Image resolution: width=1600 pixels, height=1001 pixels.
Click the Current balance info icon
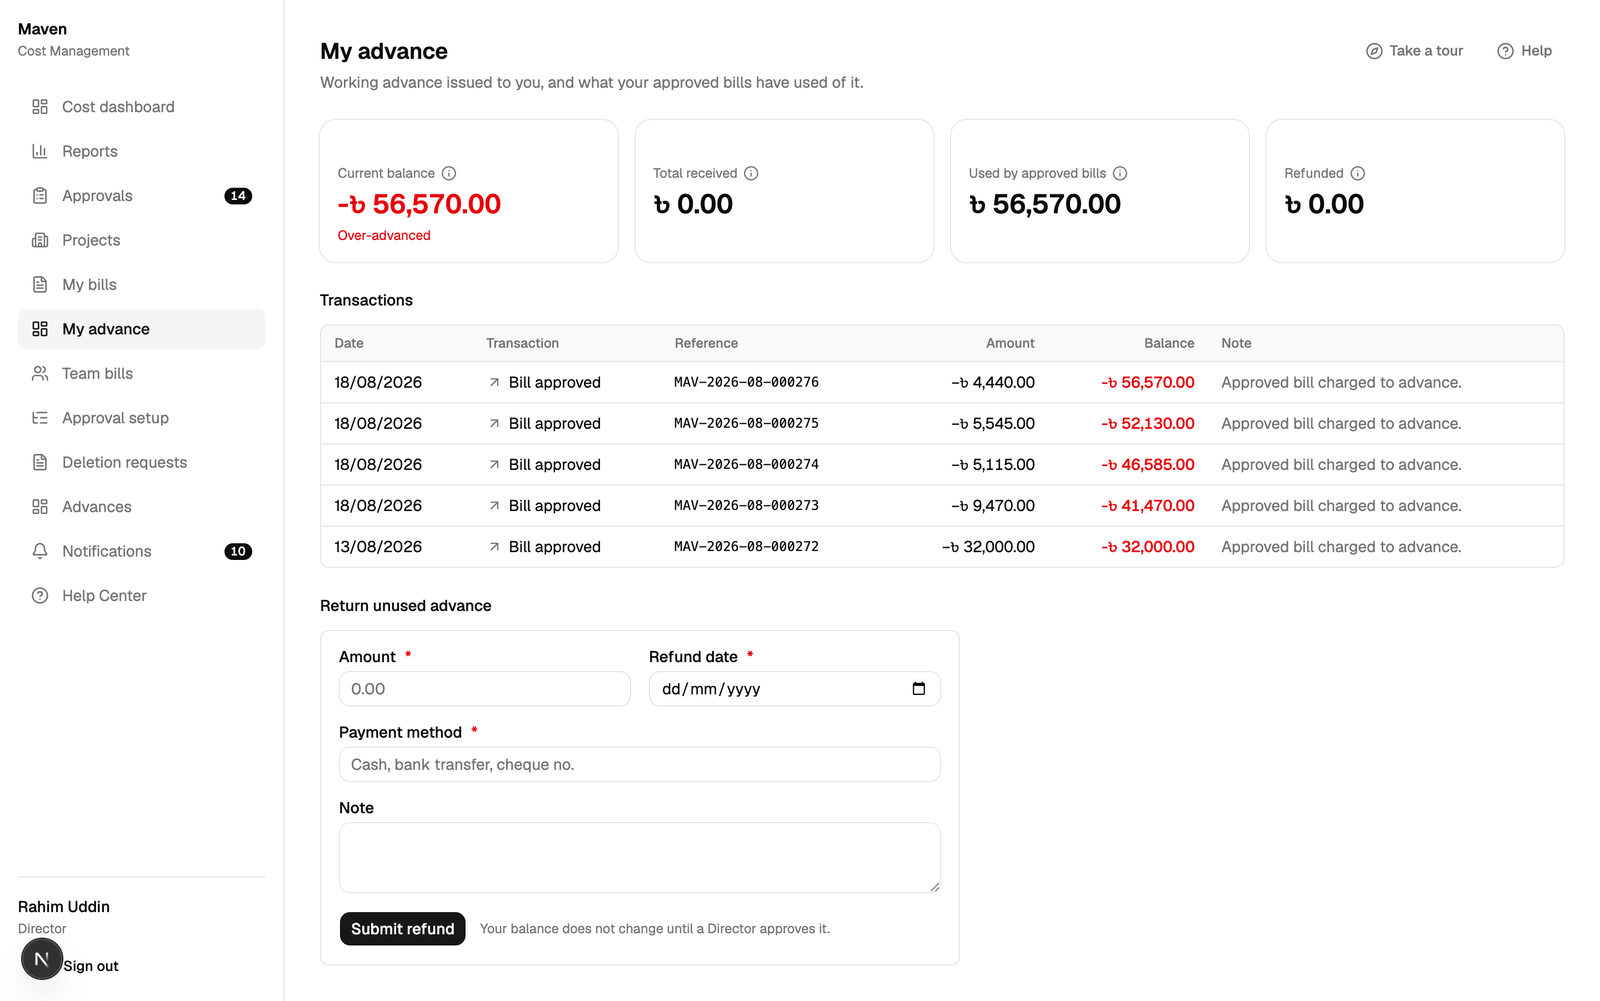click(449, 173)
